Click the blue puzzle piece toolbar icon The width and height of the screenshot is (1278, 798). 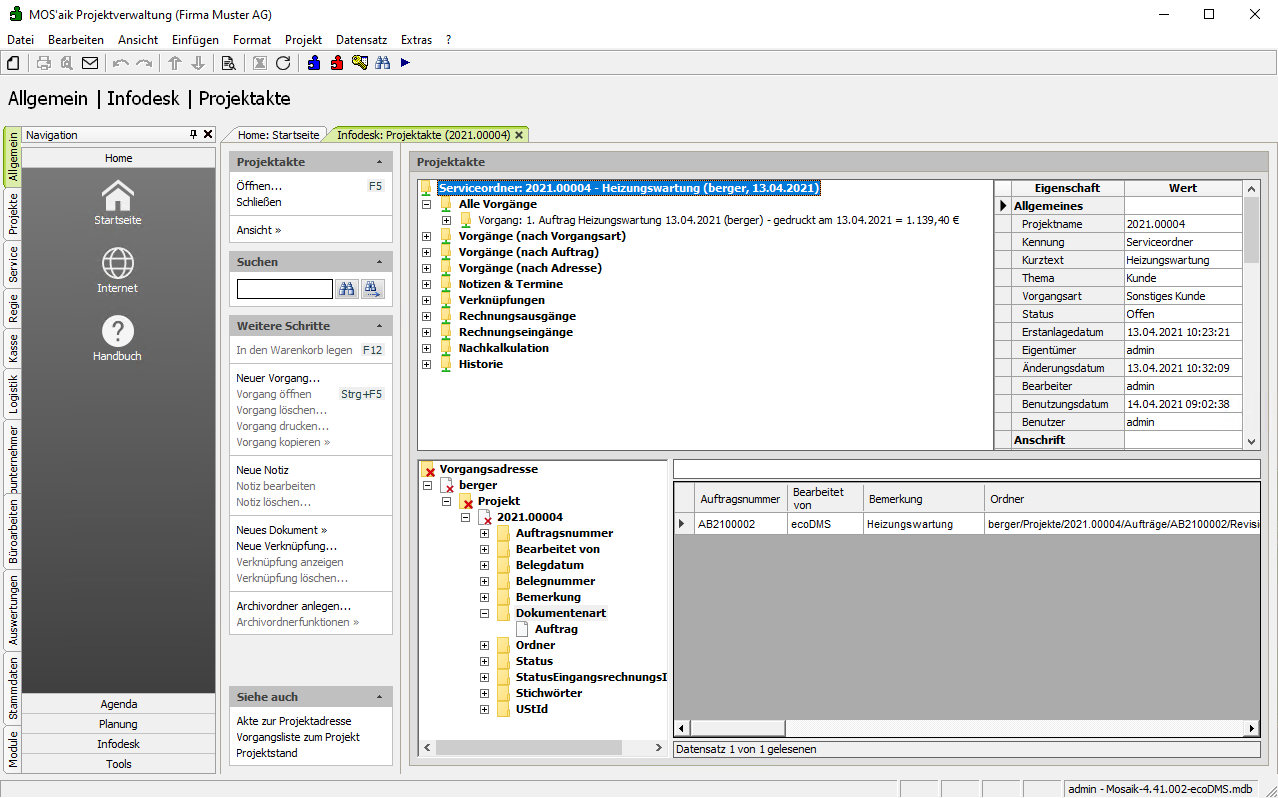click(x=314, y=63)
